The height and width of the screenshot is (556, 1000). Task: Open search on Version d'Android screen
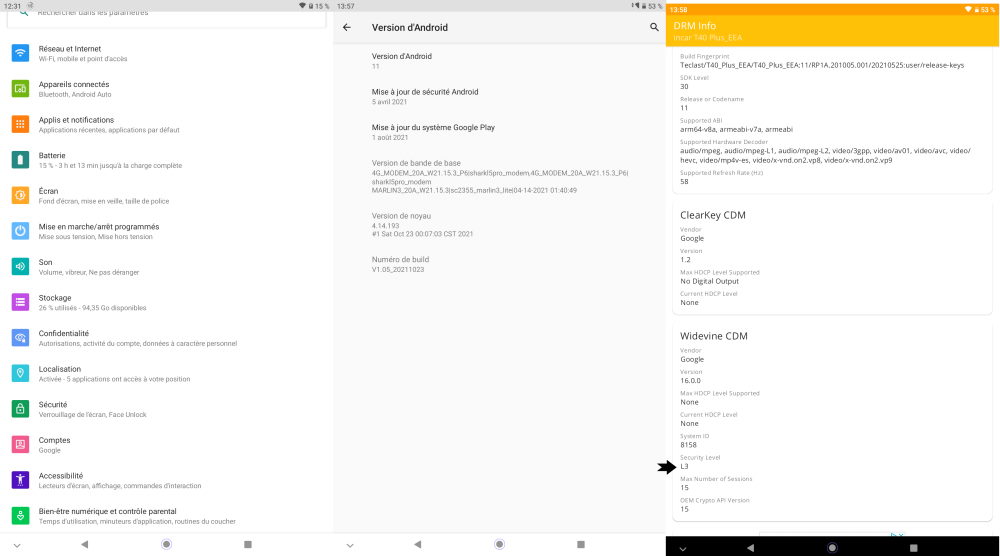point(654,27)
